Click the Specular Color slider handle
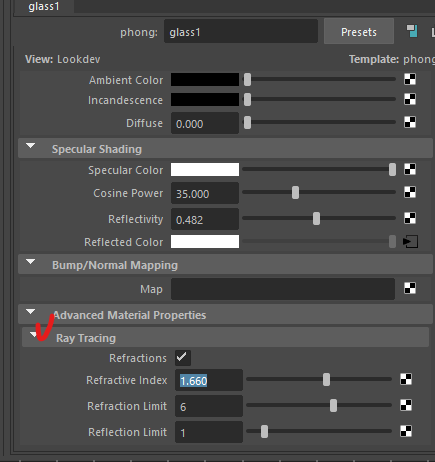 (x=392, y=169)
